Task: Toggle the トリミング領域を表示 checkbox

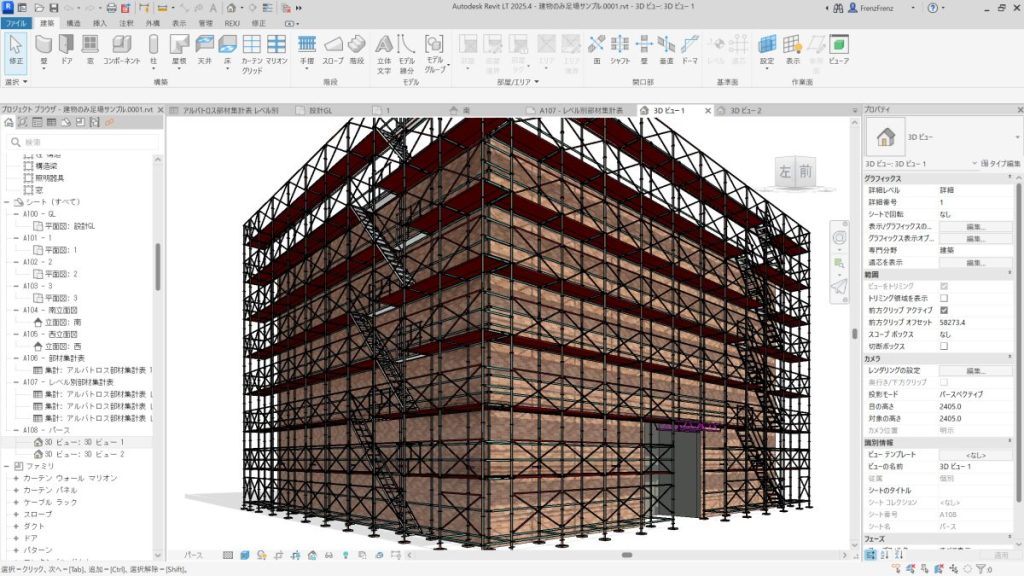Action: pos(943,298)
